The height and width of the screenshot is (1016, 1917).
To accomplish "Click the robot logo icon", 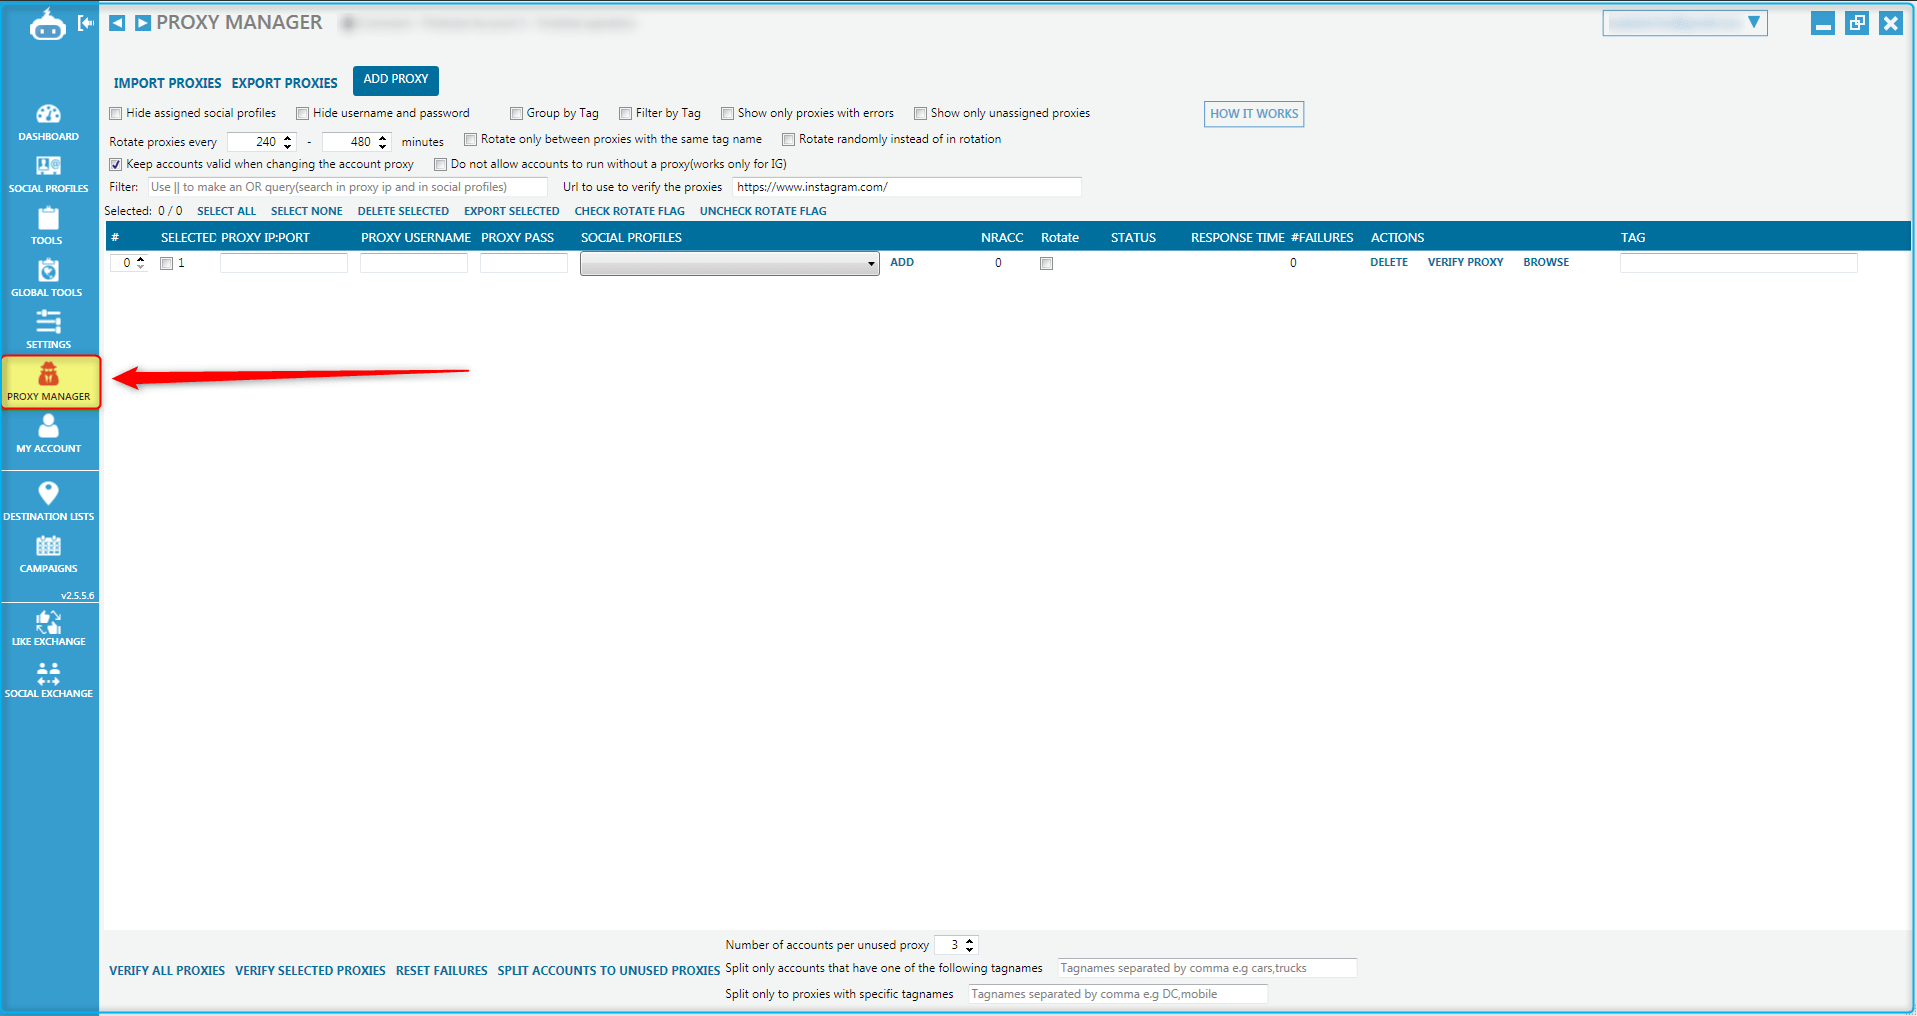I will 47,24.
